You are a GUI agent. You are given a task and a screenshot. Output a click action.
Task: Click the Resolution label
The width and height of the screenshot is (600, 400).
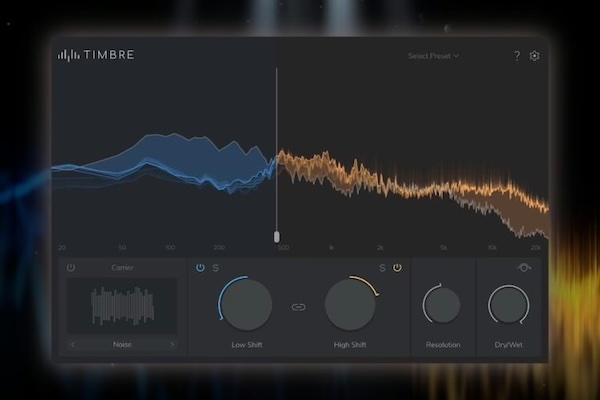click(443, 344)
